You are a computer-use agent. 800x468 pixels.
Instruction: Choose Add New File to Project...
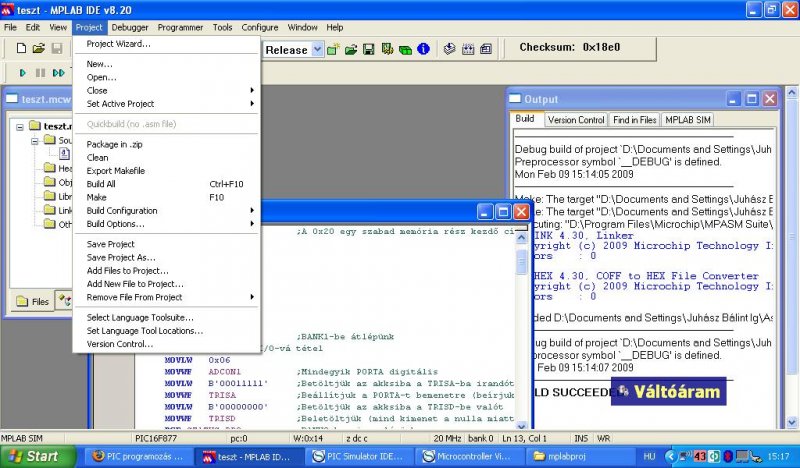click(166, 284)
